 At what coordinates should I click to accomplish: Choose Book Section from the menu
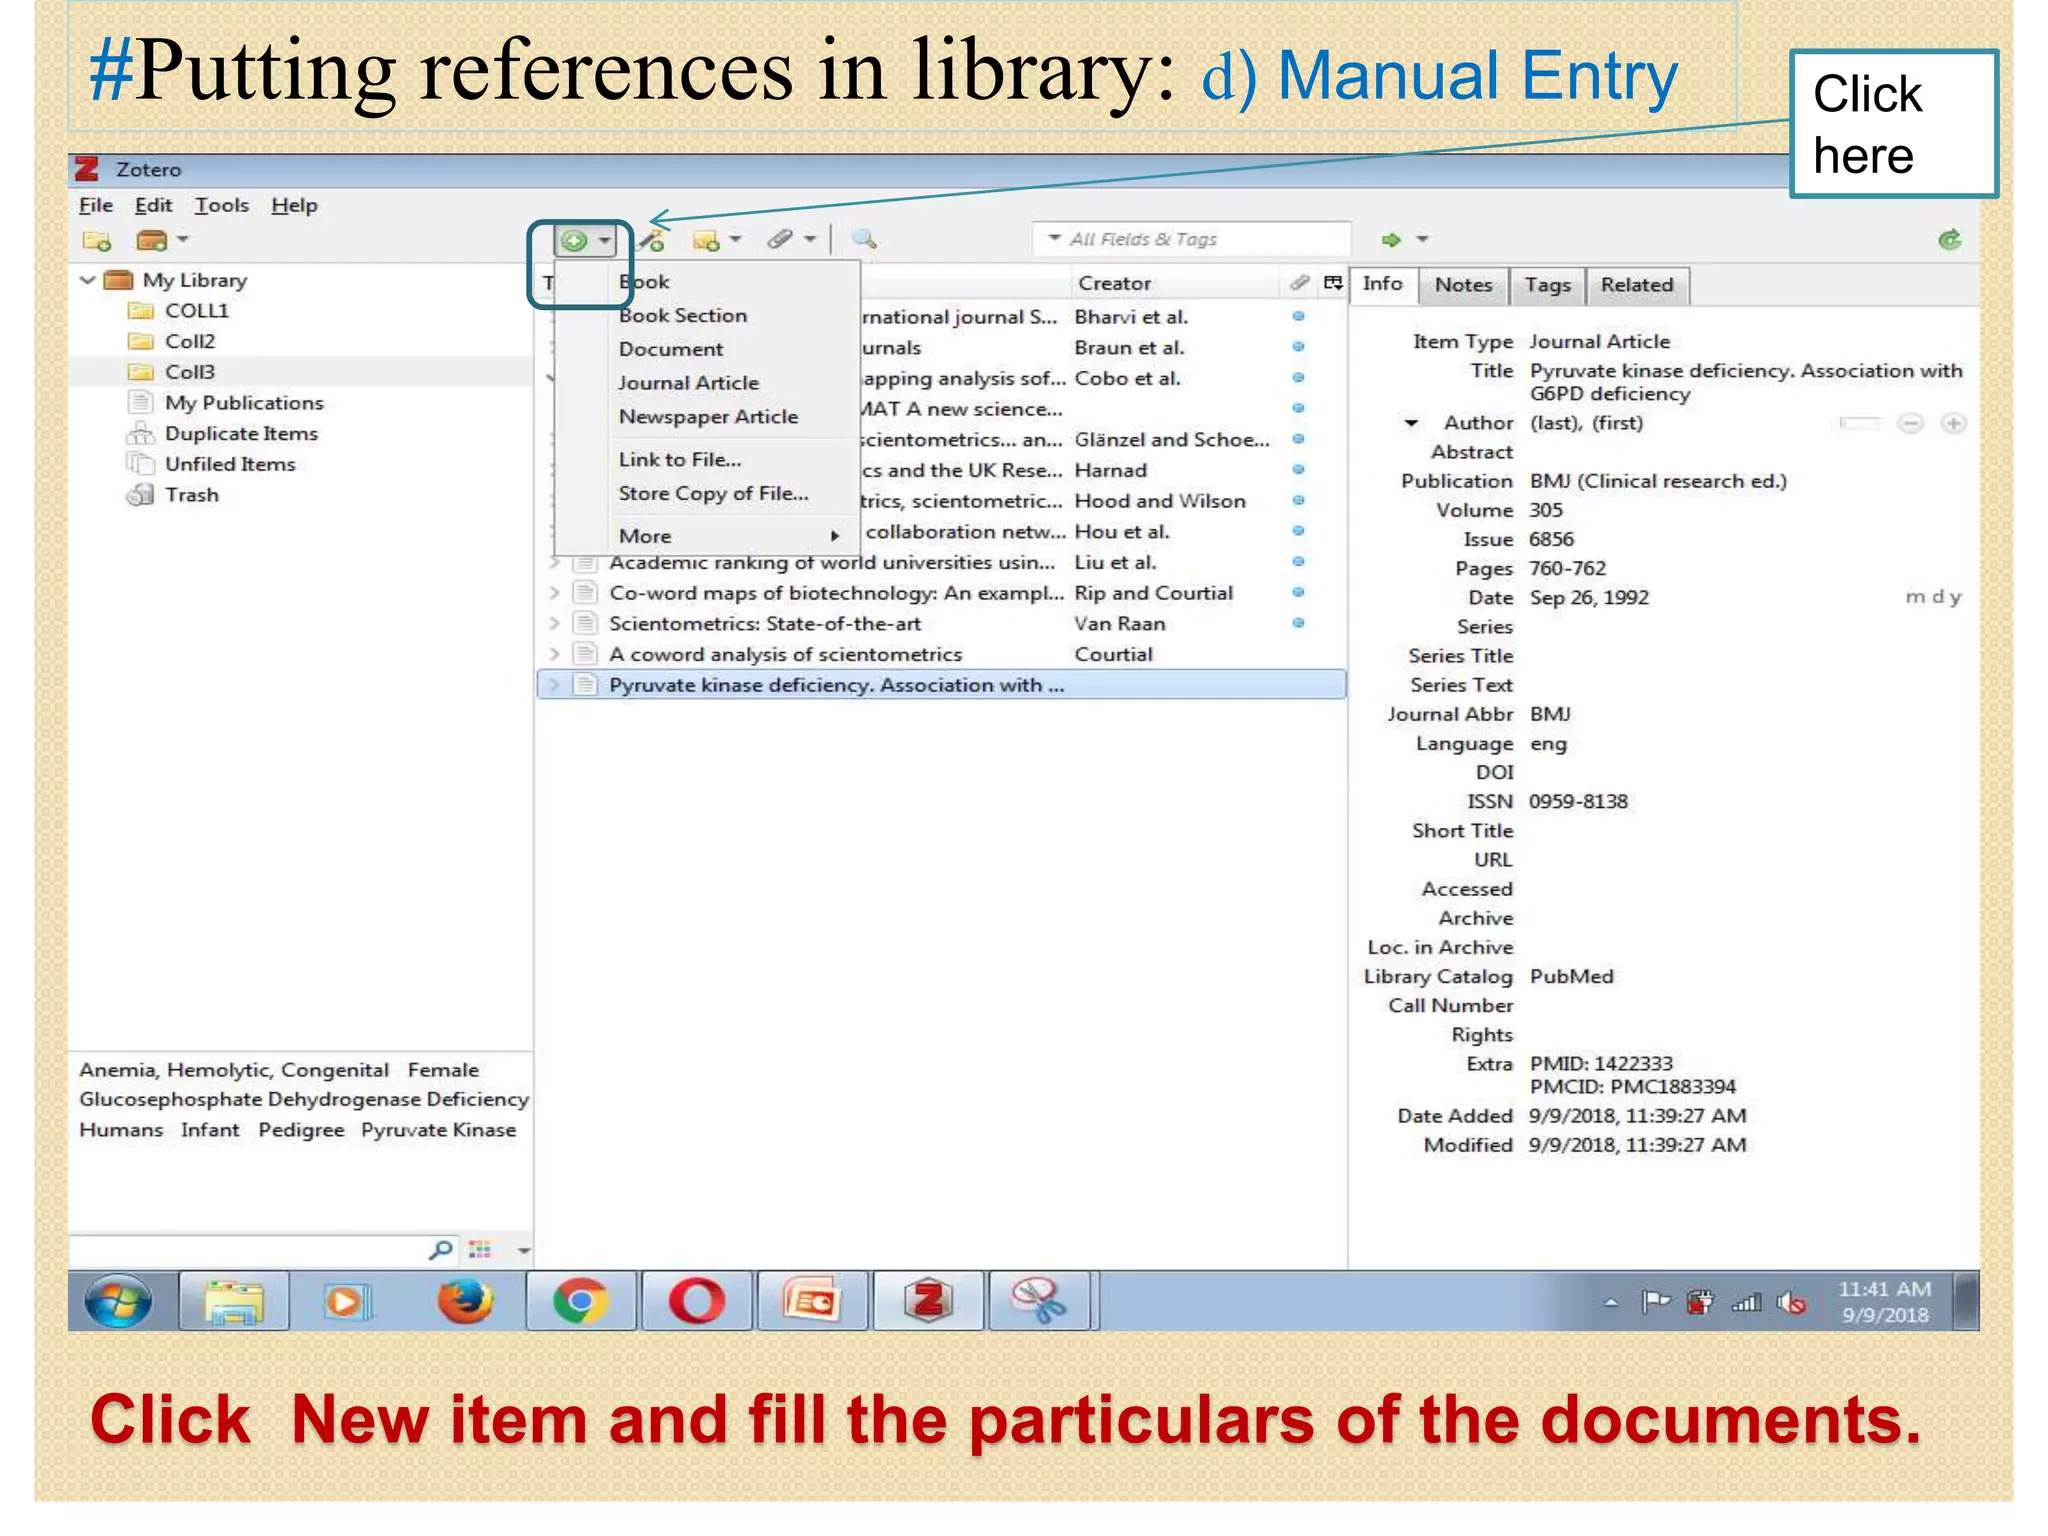click(x=708, y=316)
